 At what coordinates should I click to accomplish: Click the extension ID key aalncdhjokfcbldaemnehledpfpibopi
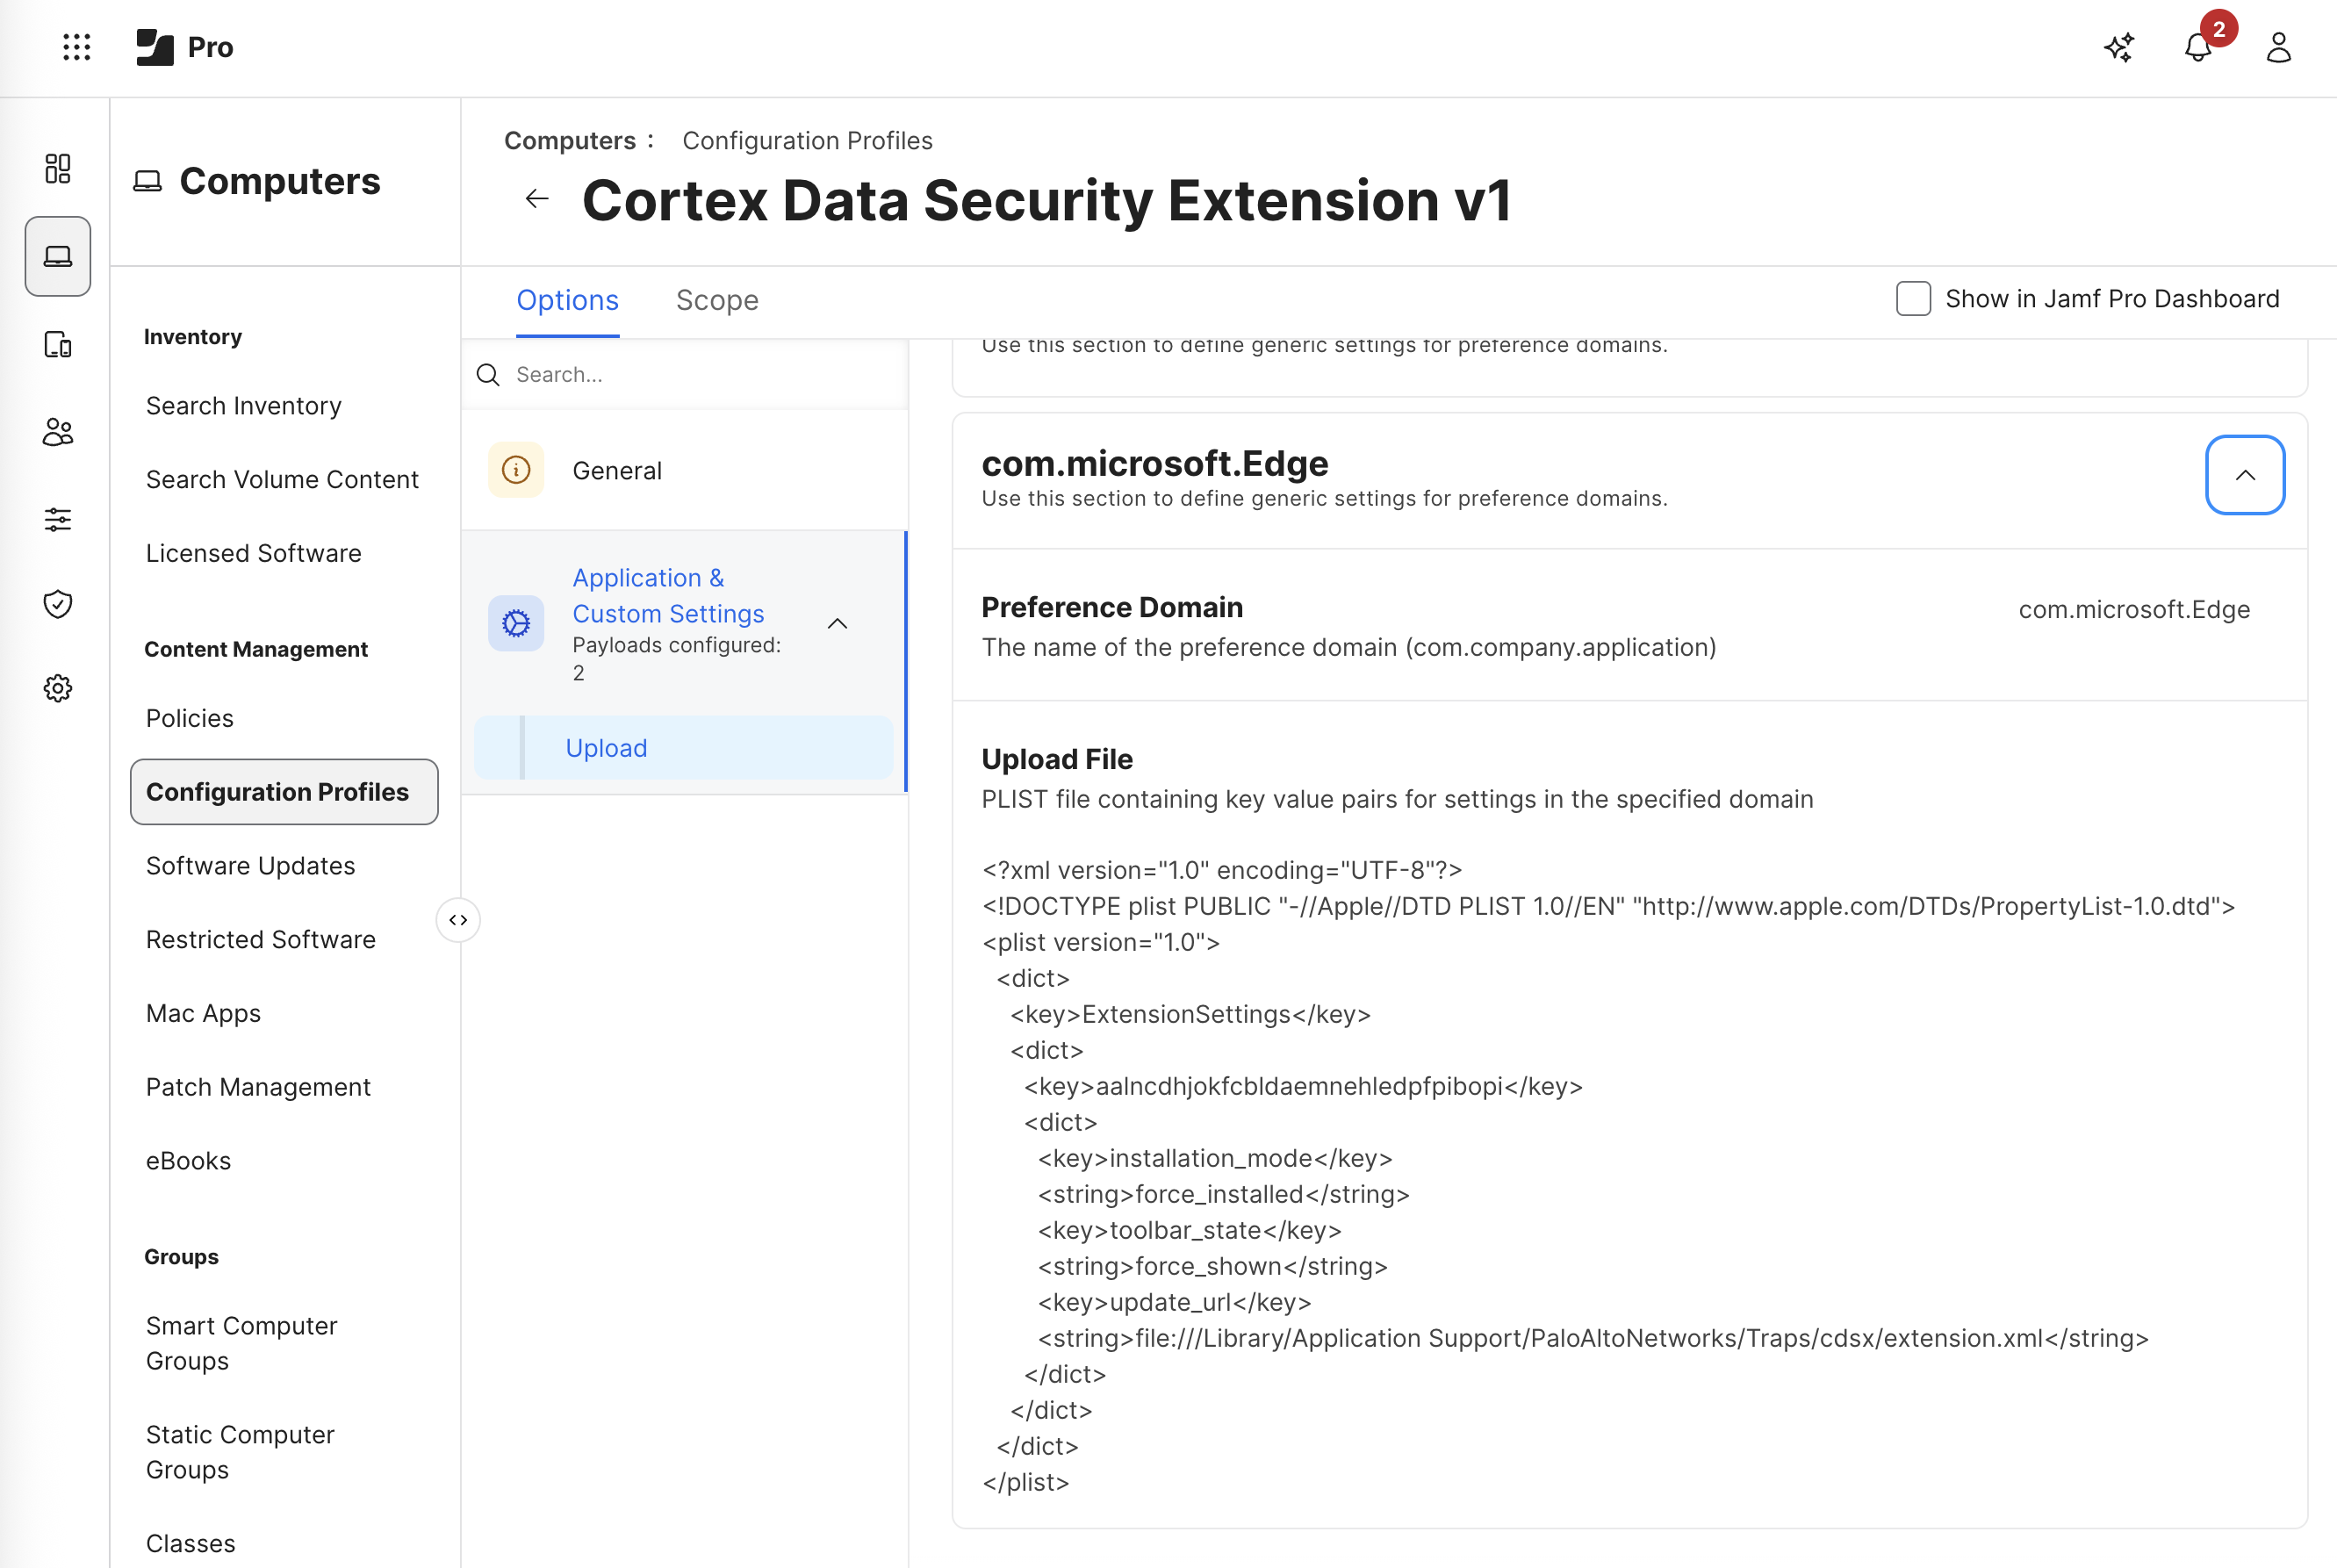click(1303, 1087)
